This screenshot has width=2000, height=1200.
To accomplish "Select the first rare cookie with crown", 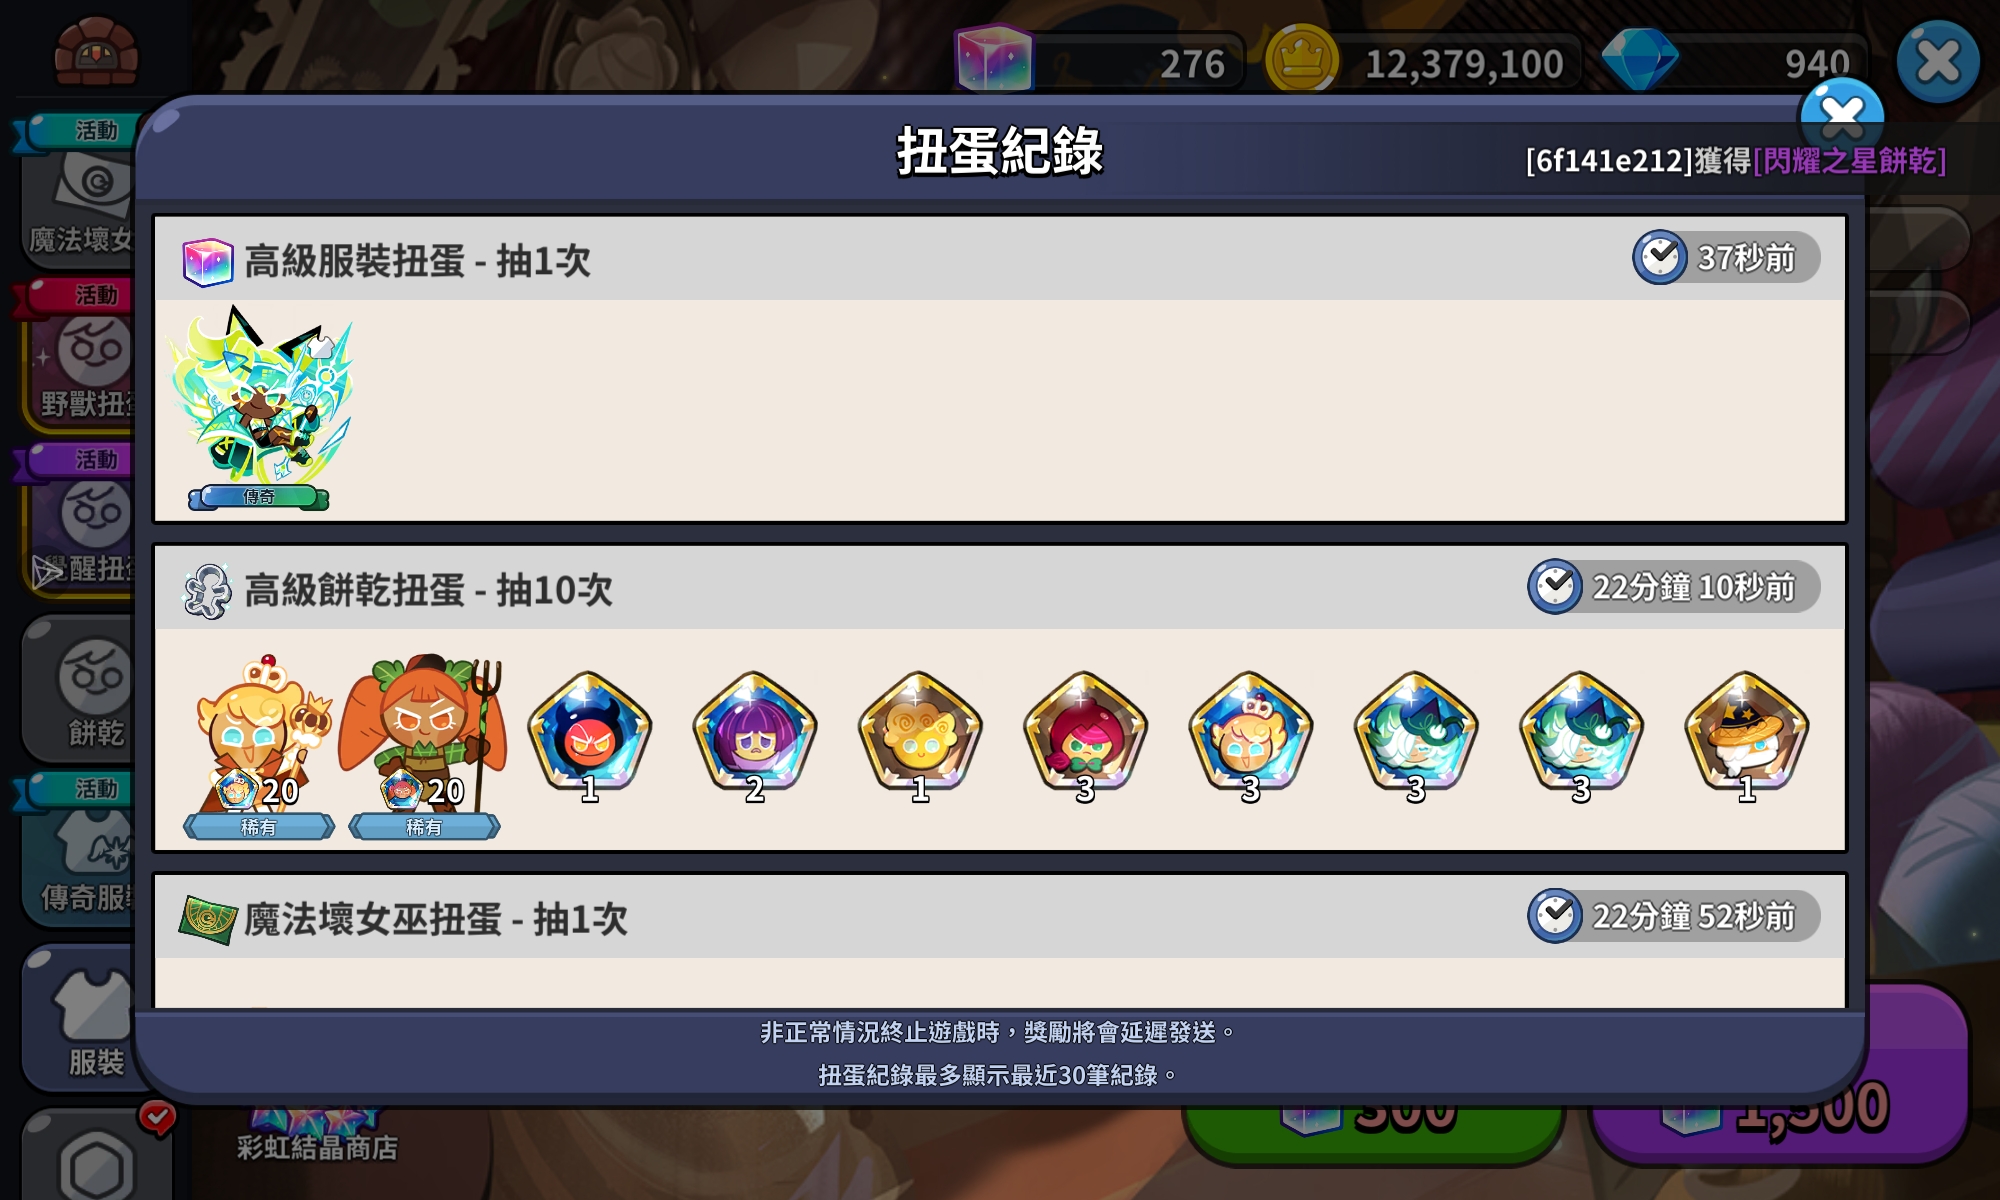I will (259, 746).
